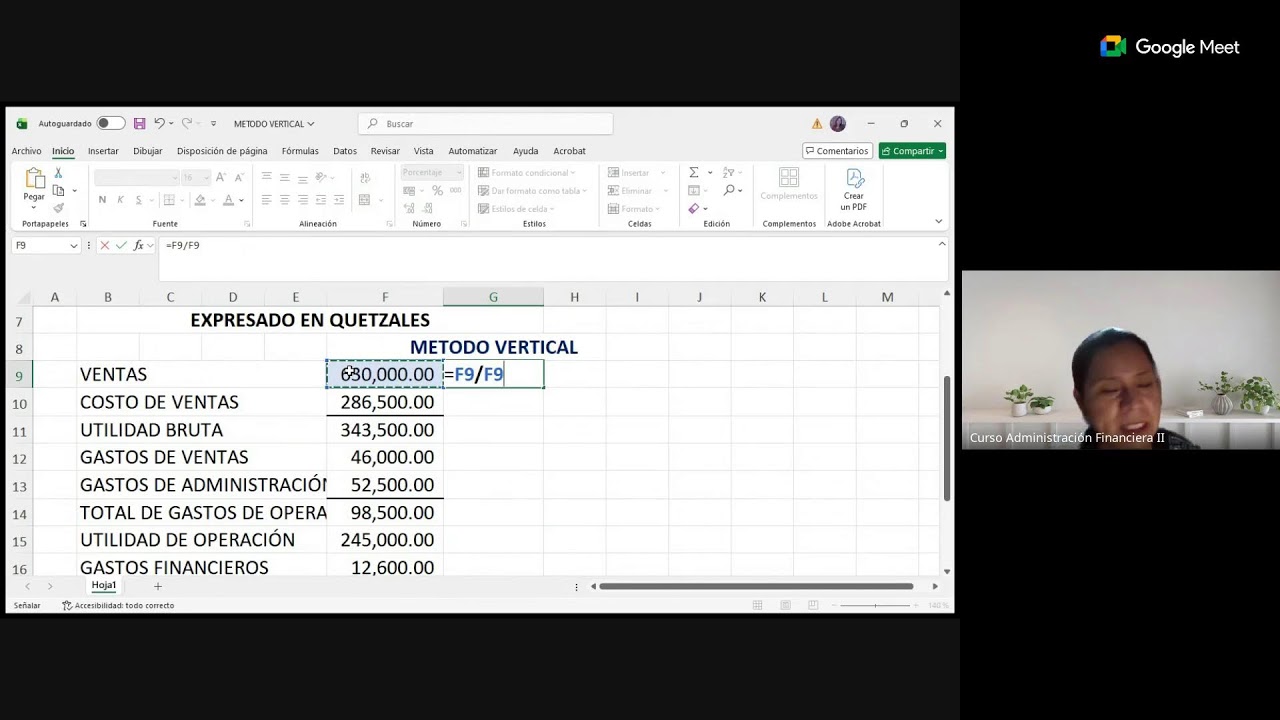
Task: Click the Normal view icon in status bar
Action: 757,605
